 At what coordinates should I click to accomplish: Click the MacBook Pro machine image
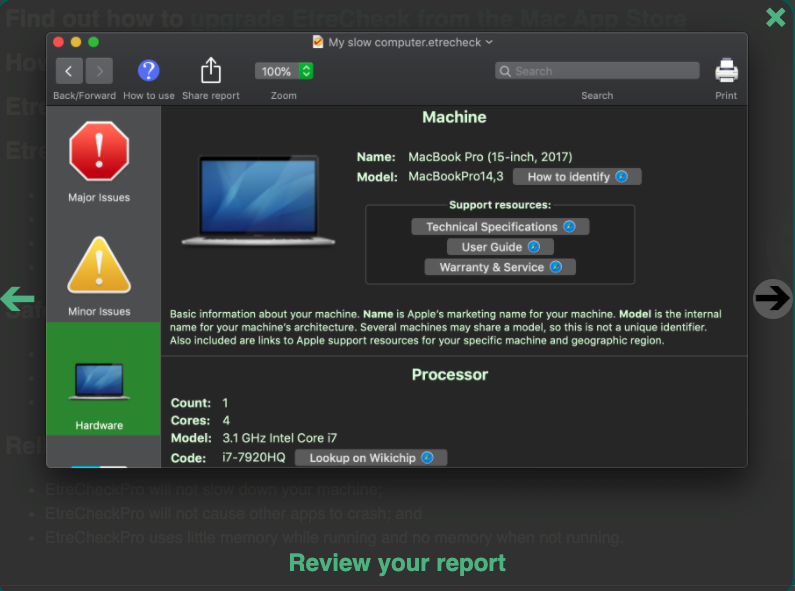(258, 201)
